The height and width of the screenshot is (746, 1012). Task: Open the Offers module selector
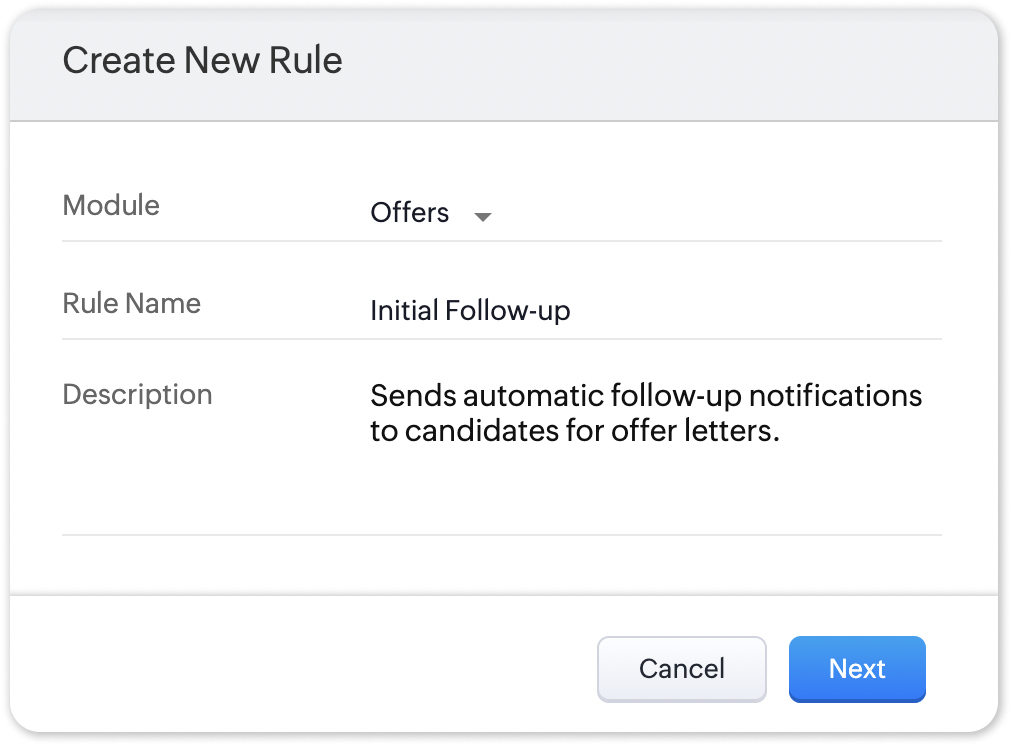[410, 213]
